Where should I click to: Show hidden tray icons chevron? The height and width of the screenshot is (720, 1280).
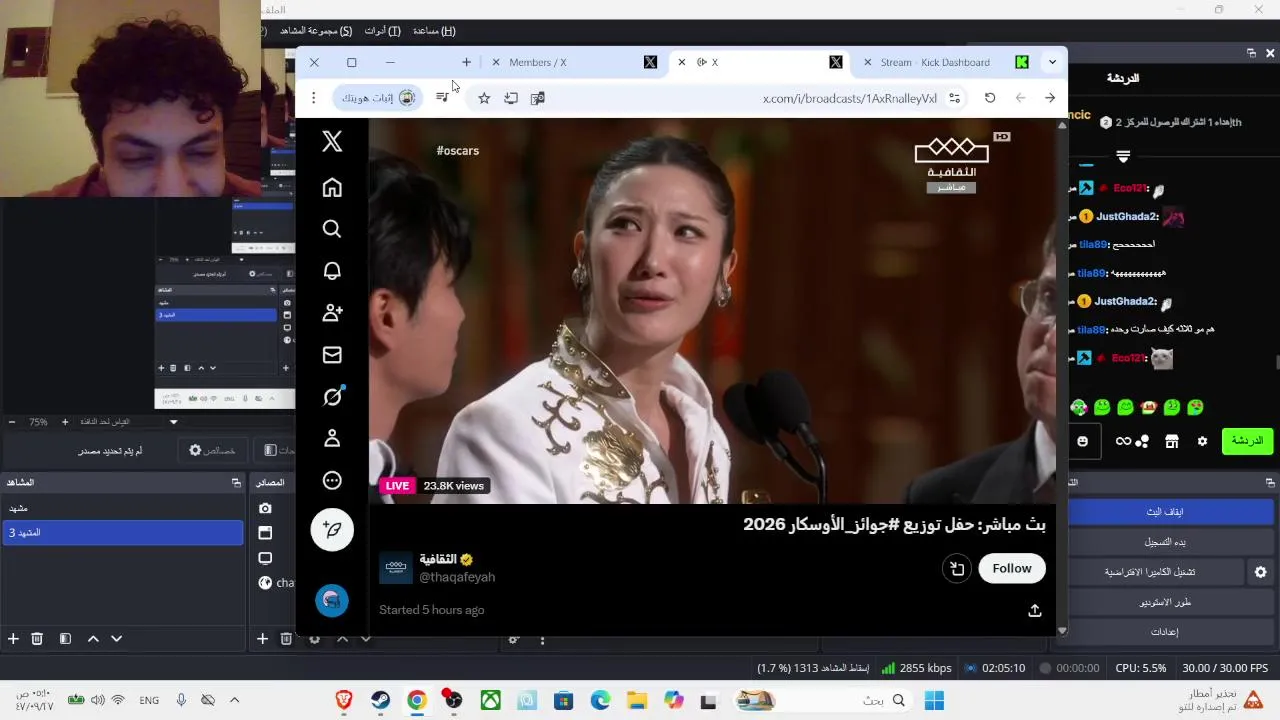coord(235,701)
